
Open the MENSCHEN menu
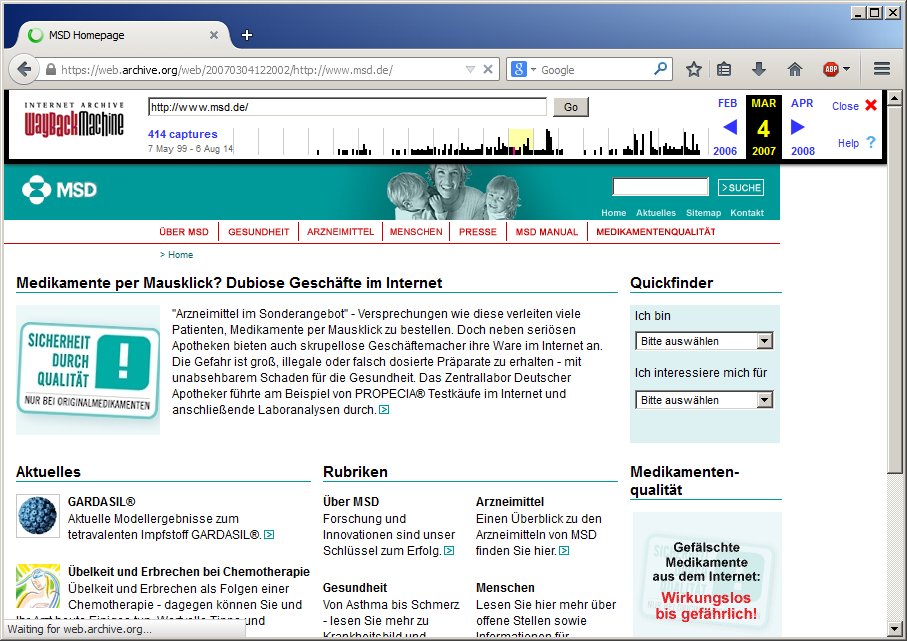pyautogui.click(x=416, y=232)
